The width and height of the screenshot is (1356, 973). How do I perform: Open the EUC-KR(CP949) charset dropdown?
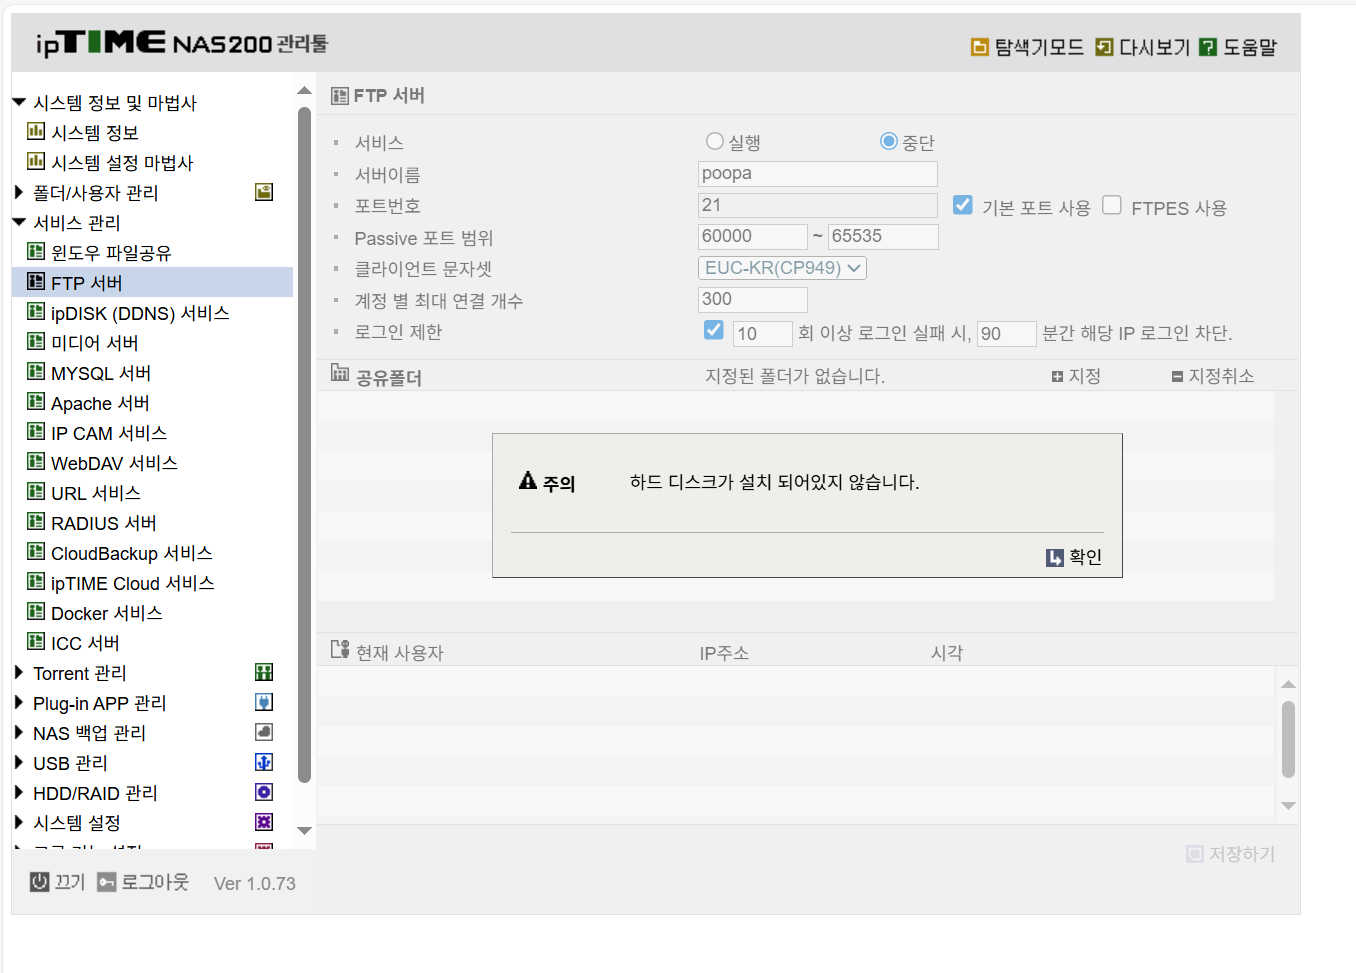coord(782,268)
